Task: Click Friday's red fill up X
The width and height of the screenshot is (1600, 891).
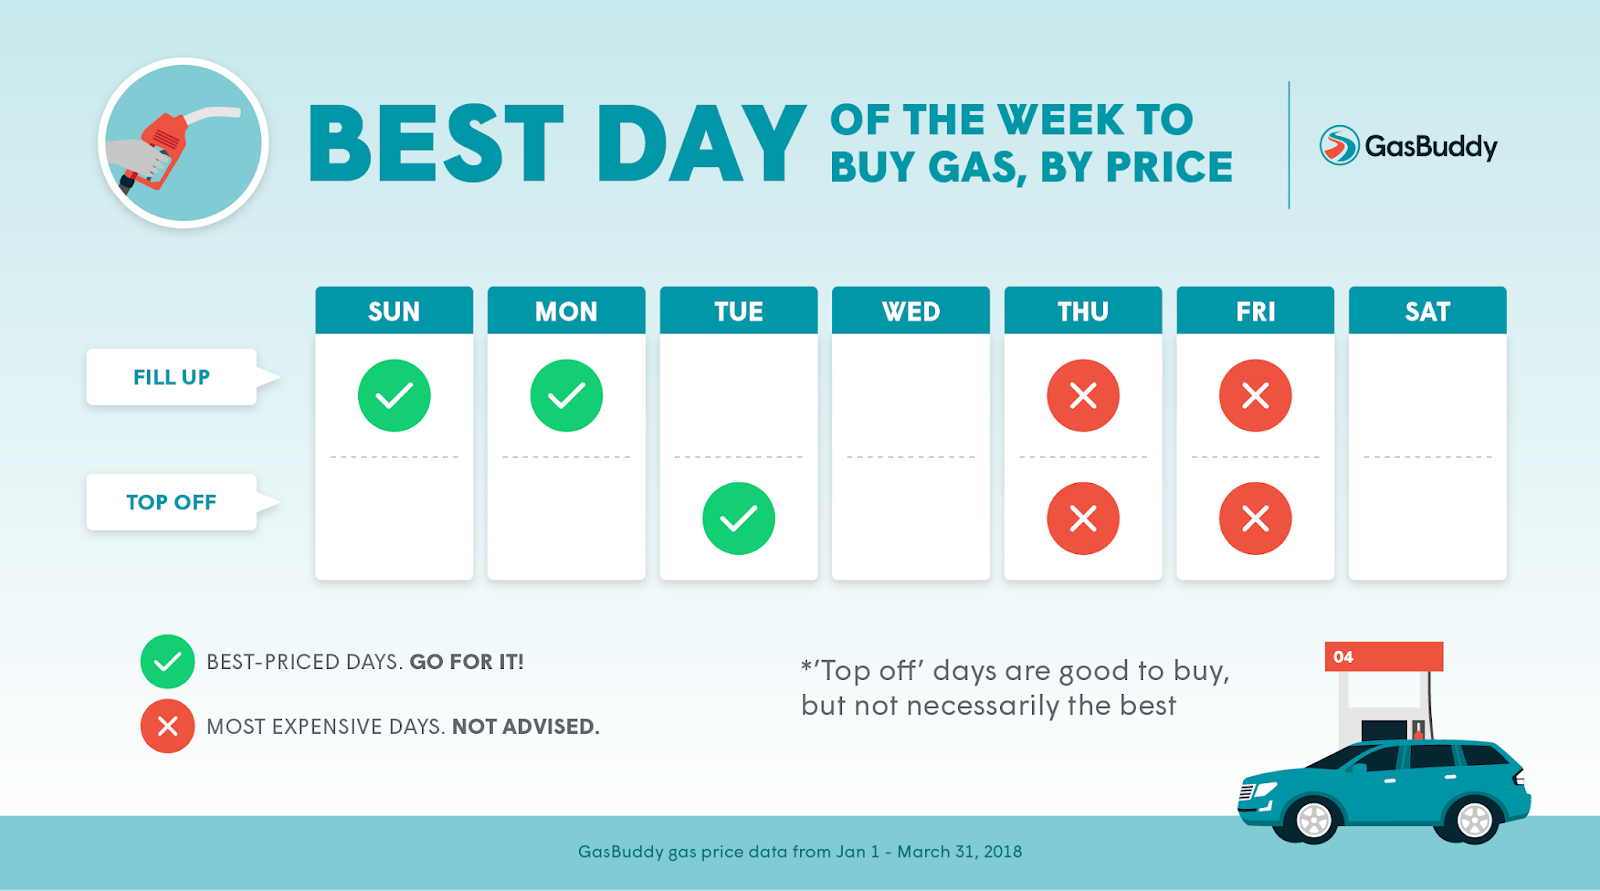Action: click(1255, 396)
